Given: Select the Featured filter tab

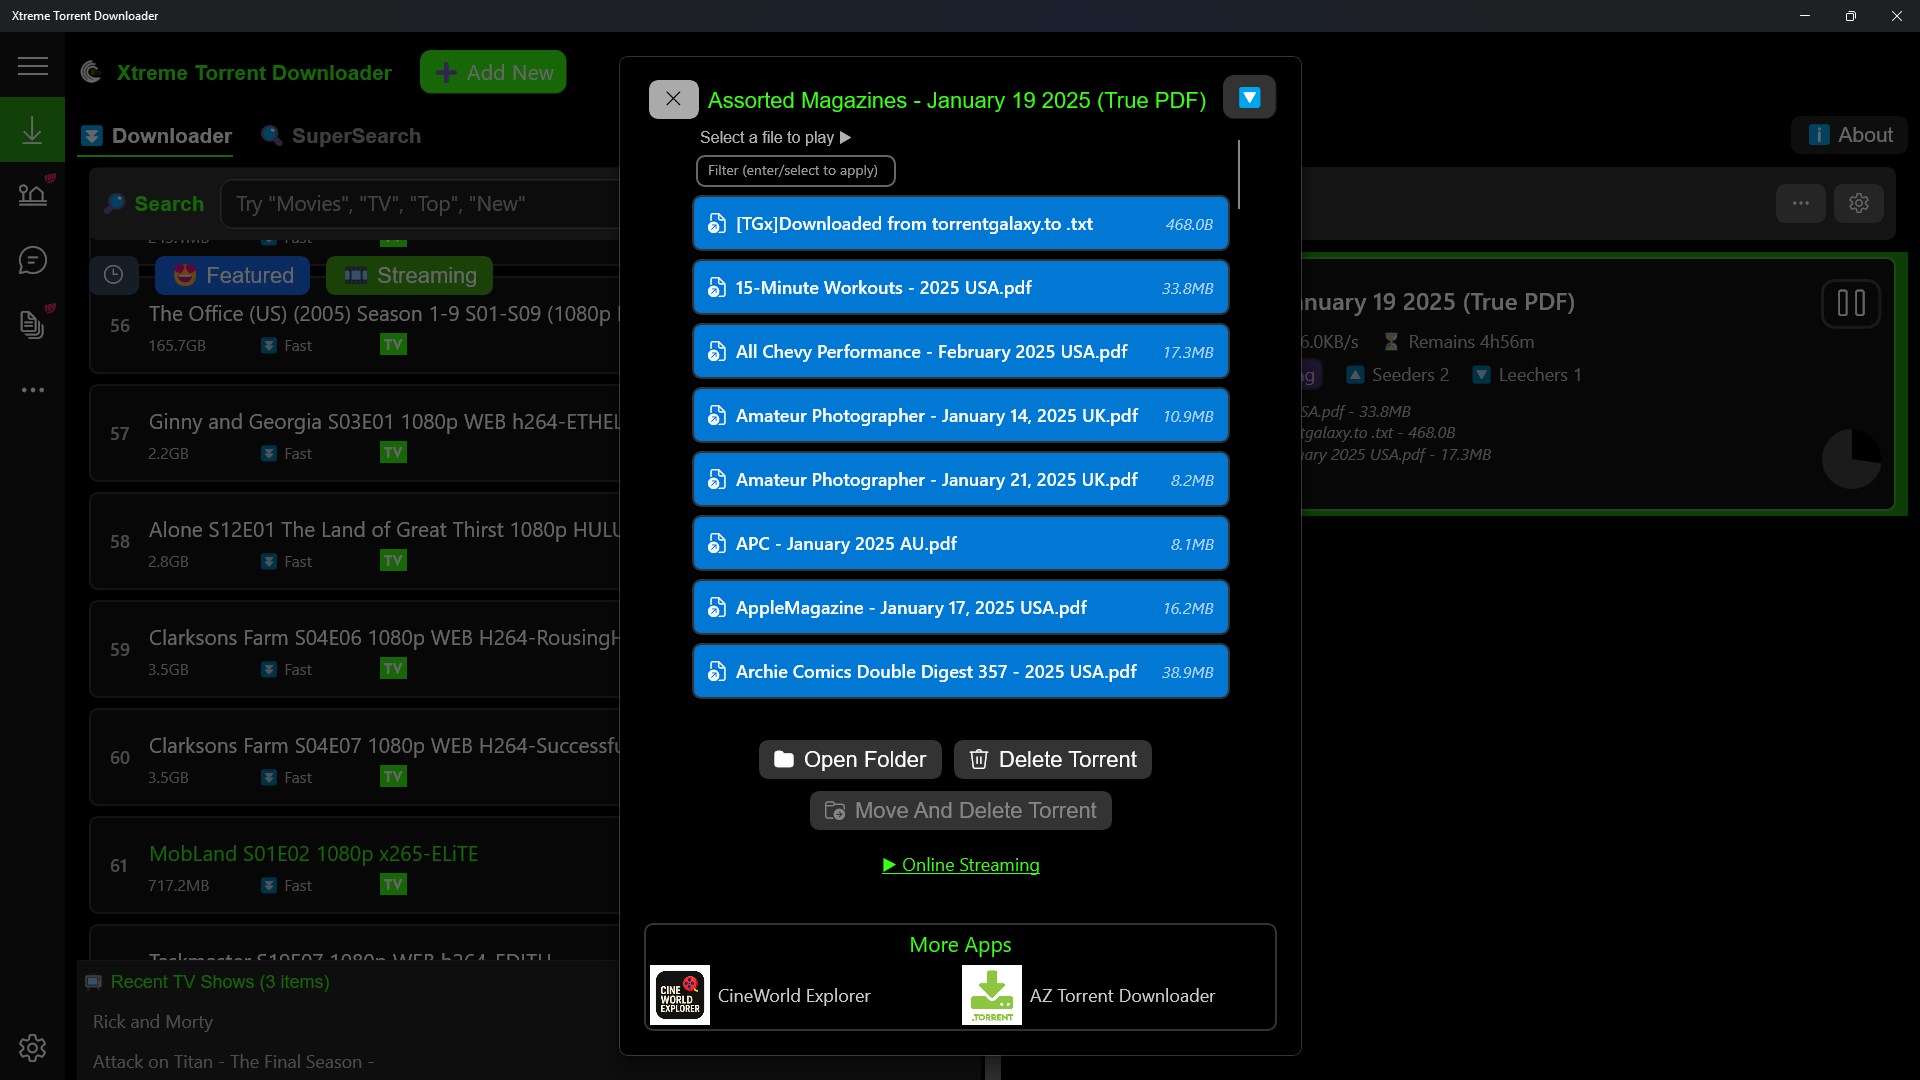Looking at the screenshot, I should pos(233,275).
